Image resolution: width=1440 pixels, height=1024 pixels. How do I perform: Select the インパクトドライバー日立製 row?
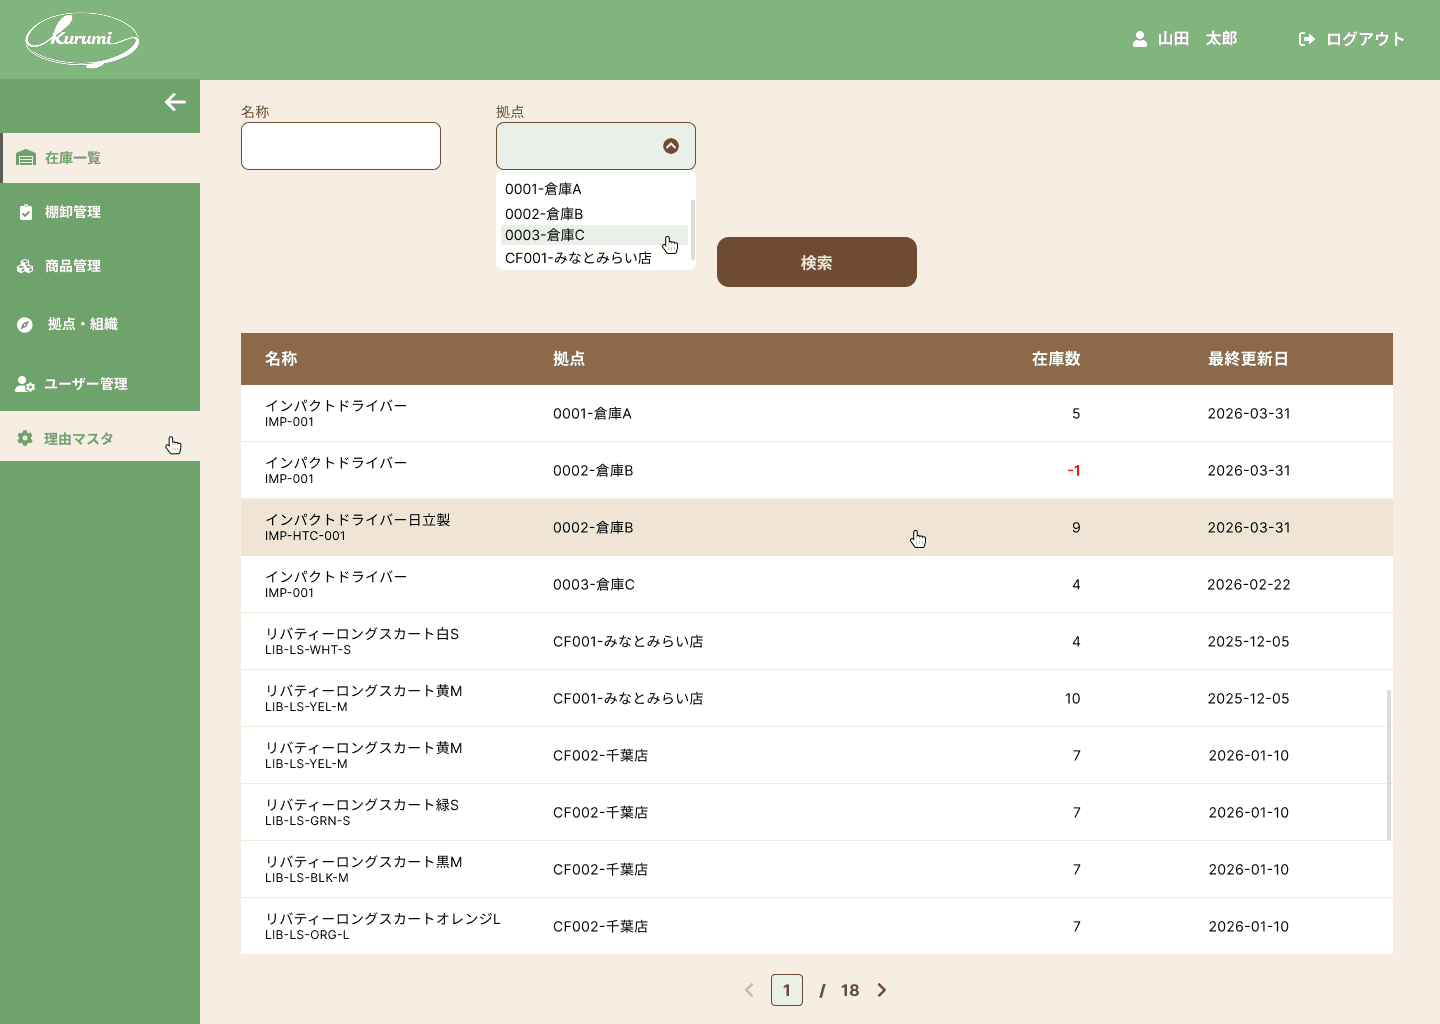pyautogui.click(x=817, y=527)
